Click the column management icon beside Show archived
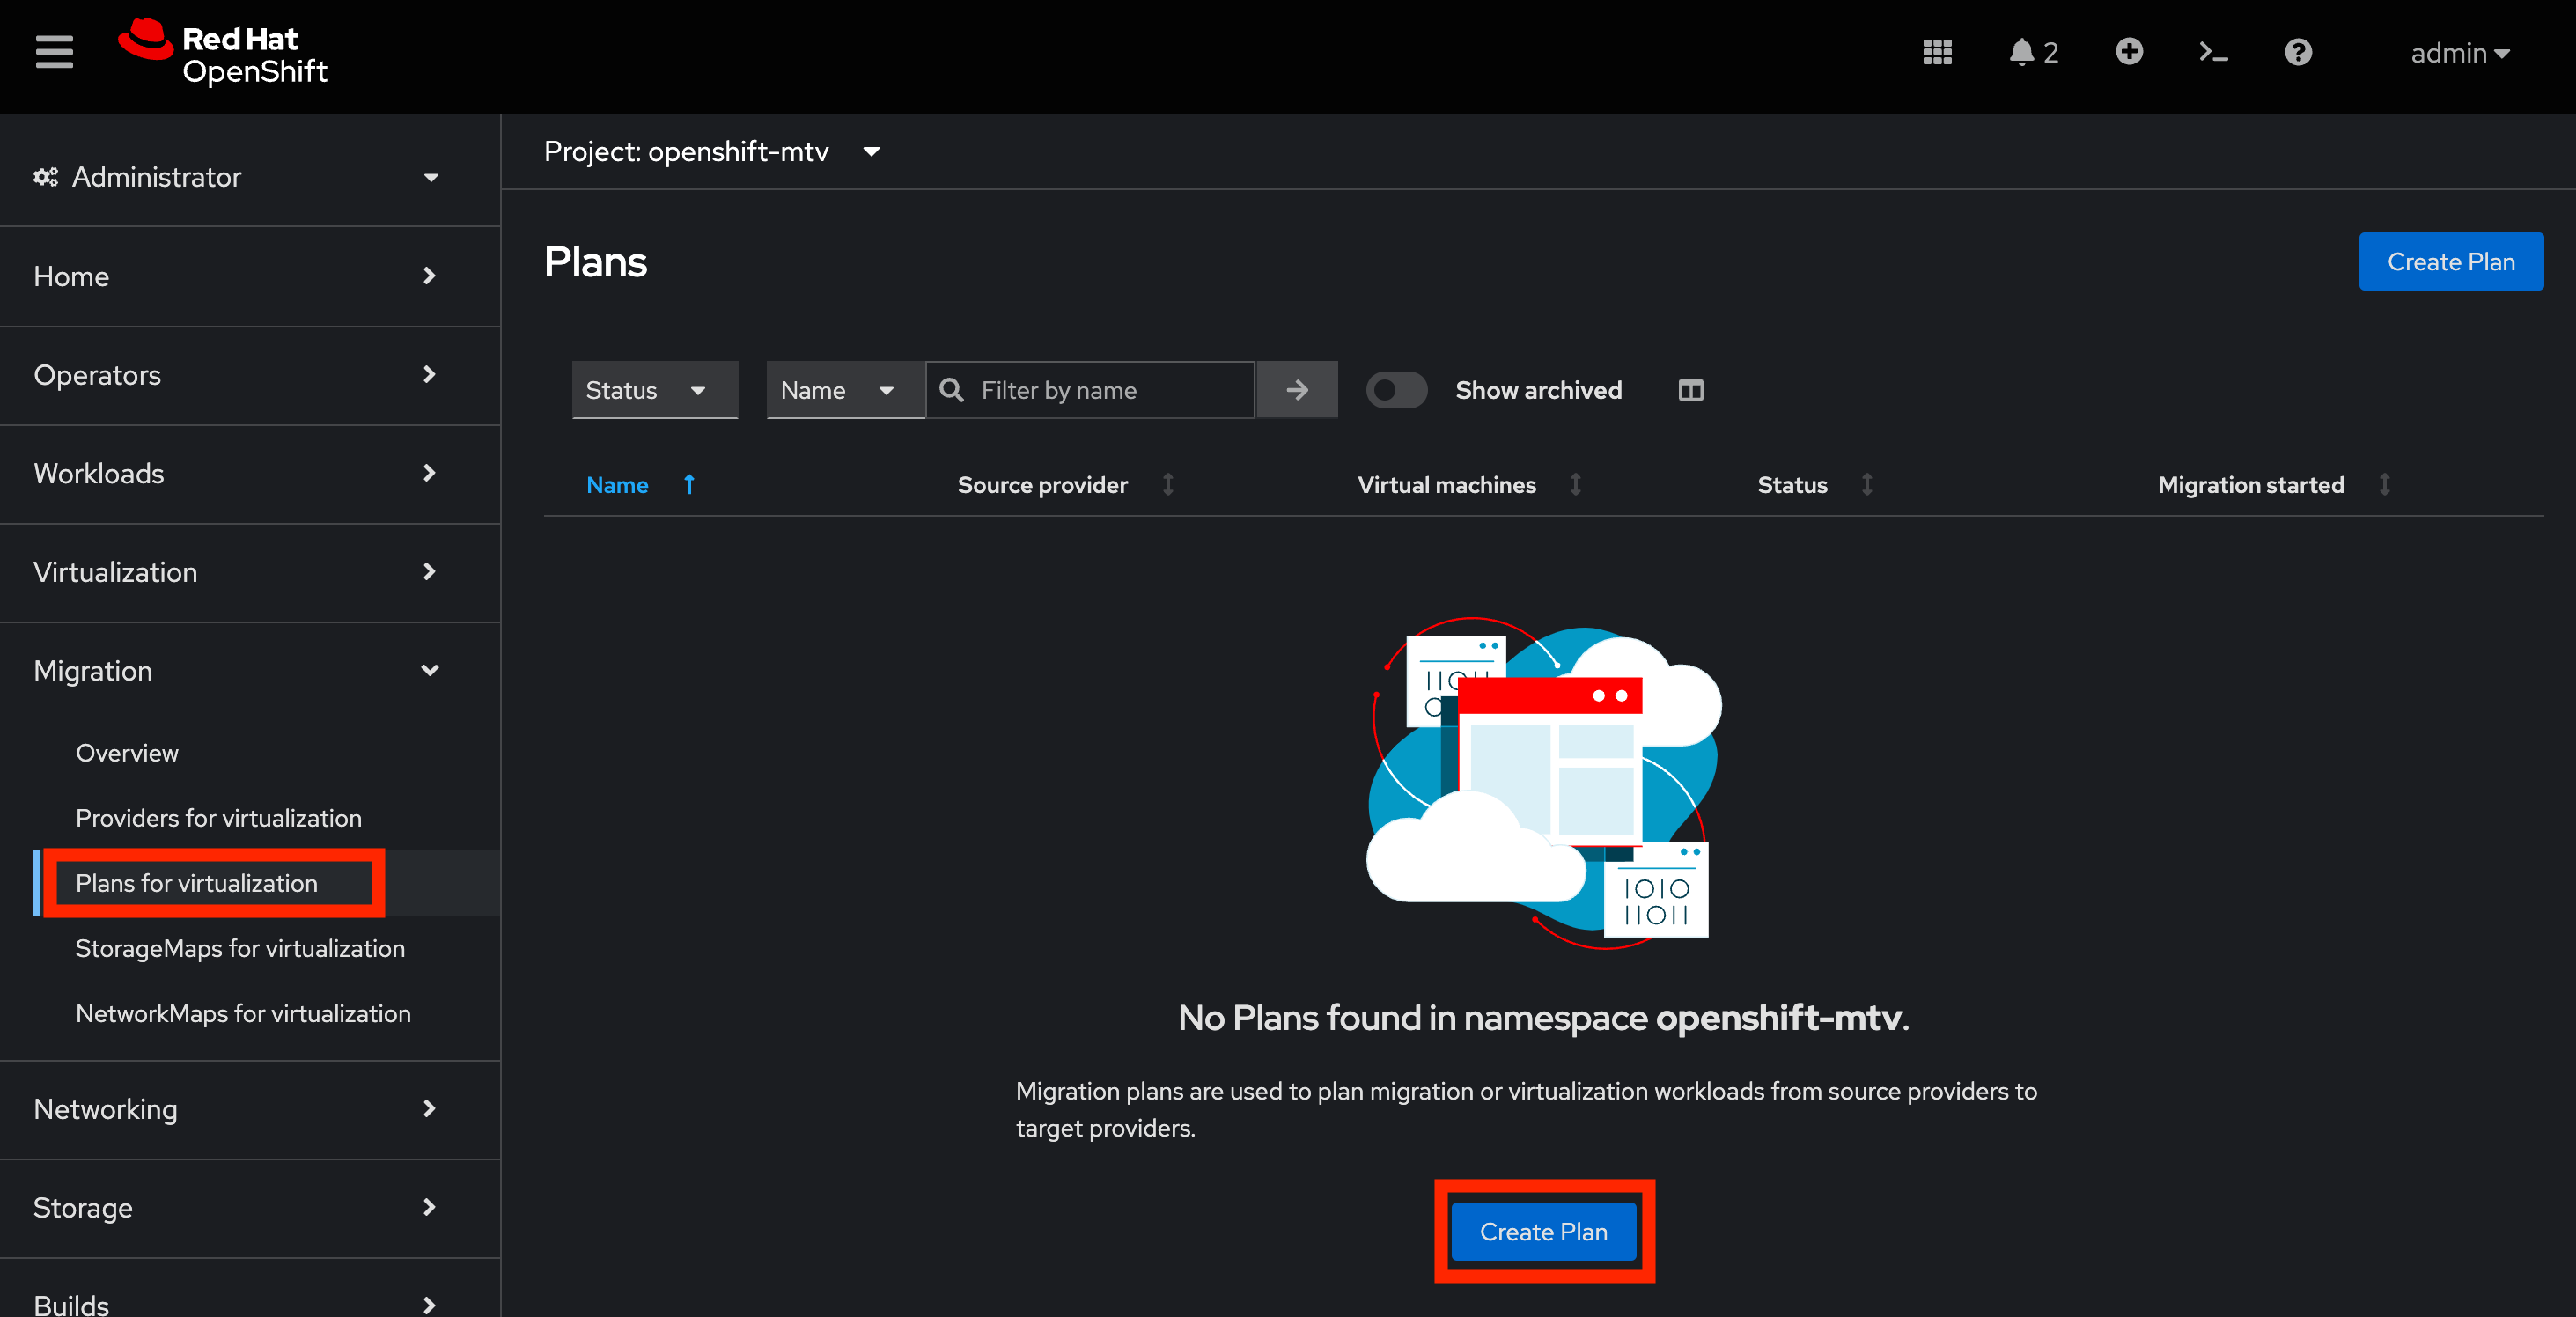The height and width of the screenshot is (1317, 2576). pyautogui.click(x=1690, y=390)
